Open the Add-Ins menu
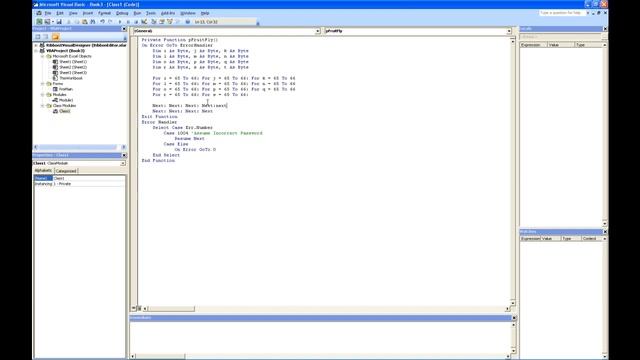Viewport: 640px width, 360px height. [x=168, y=13]
